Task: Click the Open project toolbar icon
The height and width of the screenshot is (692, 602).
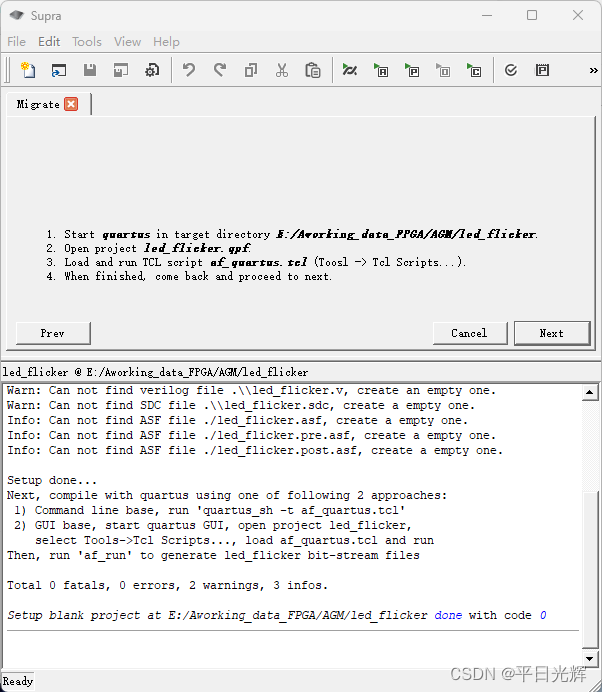Action: point(59,70)
